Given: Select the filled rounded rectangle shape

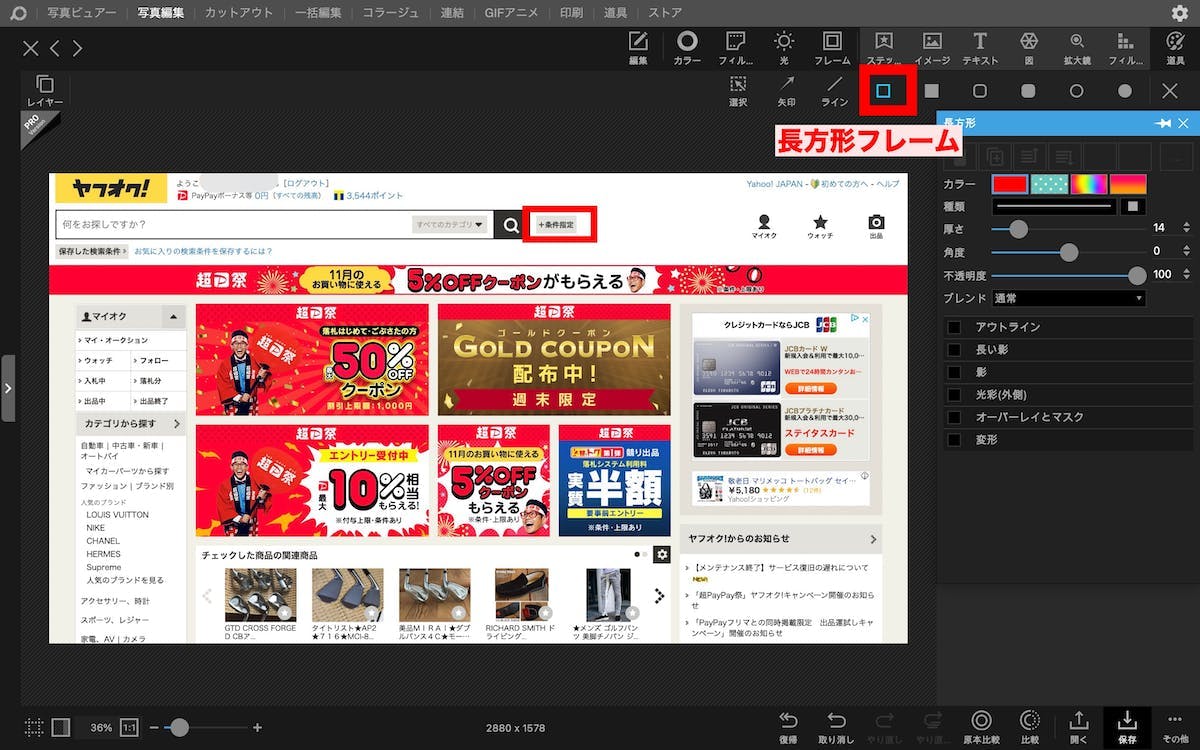Looking at the screenshot, I should (1028, 91).
